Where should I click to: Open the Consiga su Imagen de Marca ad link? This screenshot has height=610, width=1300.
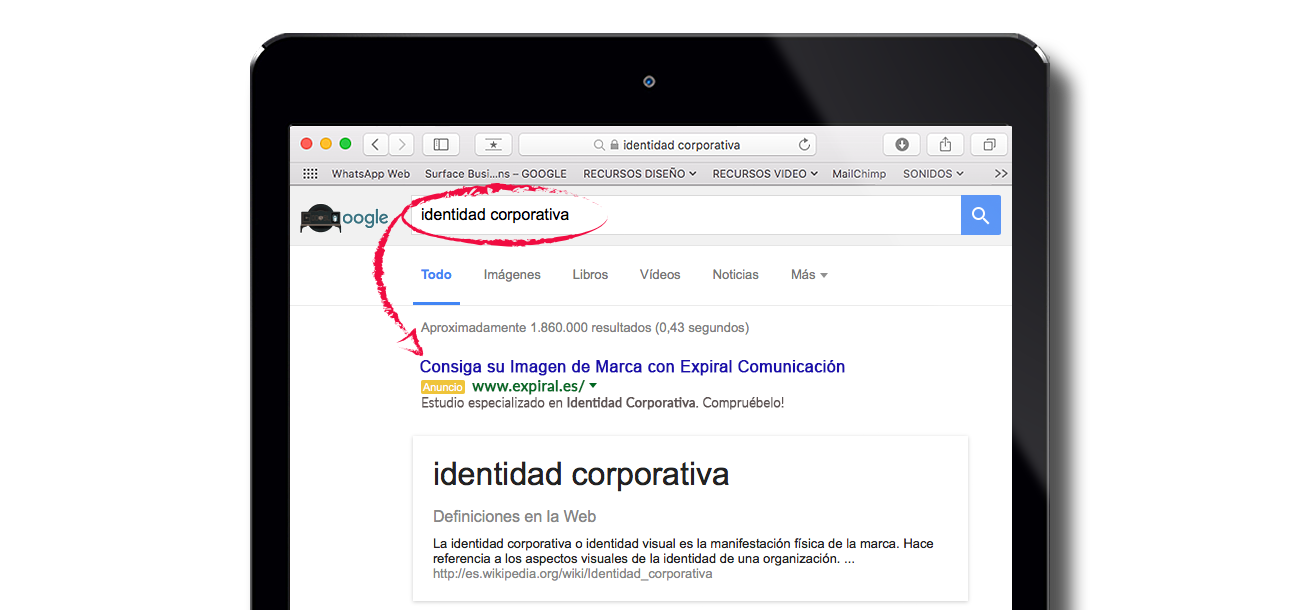(x=632, y=366)
